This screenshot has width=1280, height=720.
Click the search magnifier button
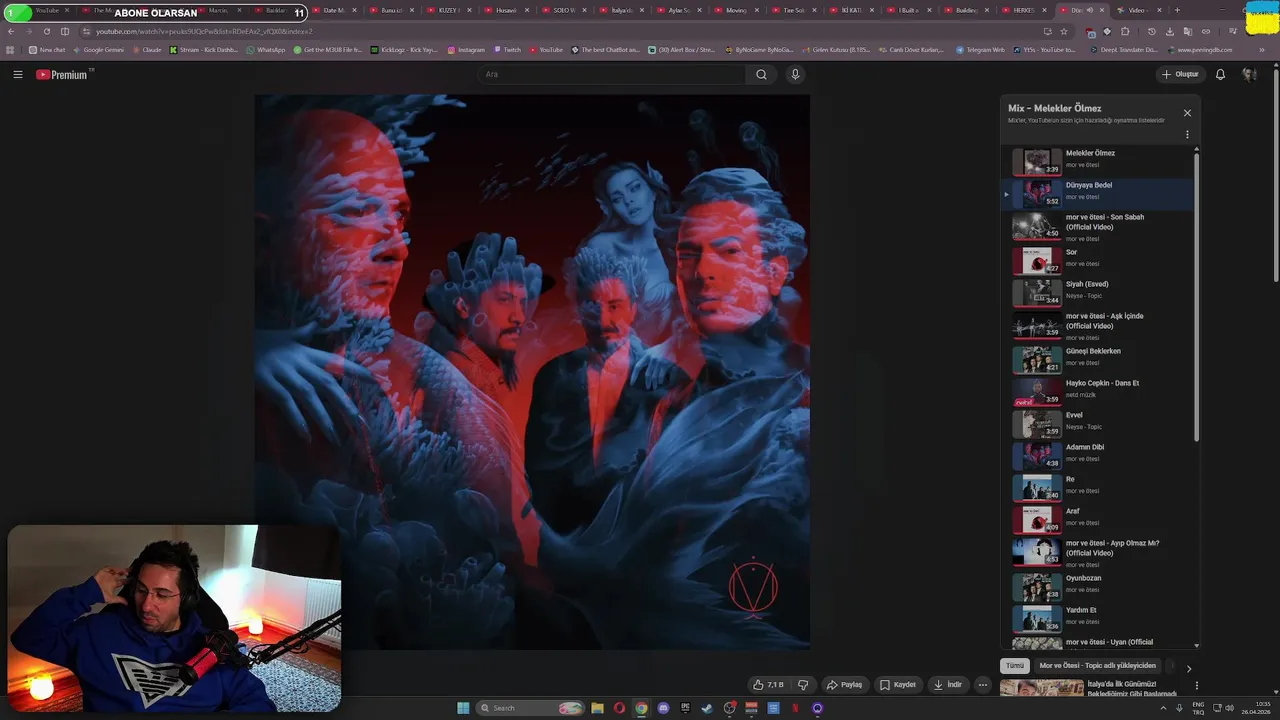[761, 74]
